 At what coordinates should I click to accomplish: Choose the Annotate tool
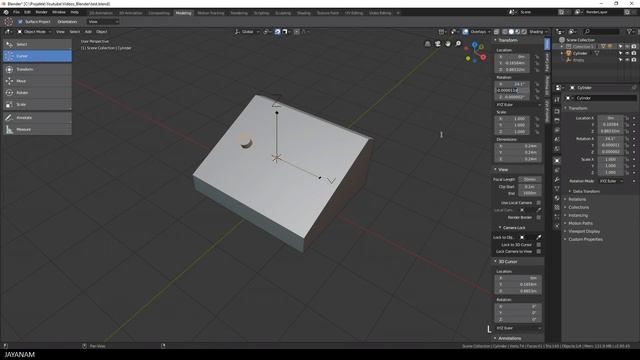point(38,118)
